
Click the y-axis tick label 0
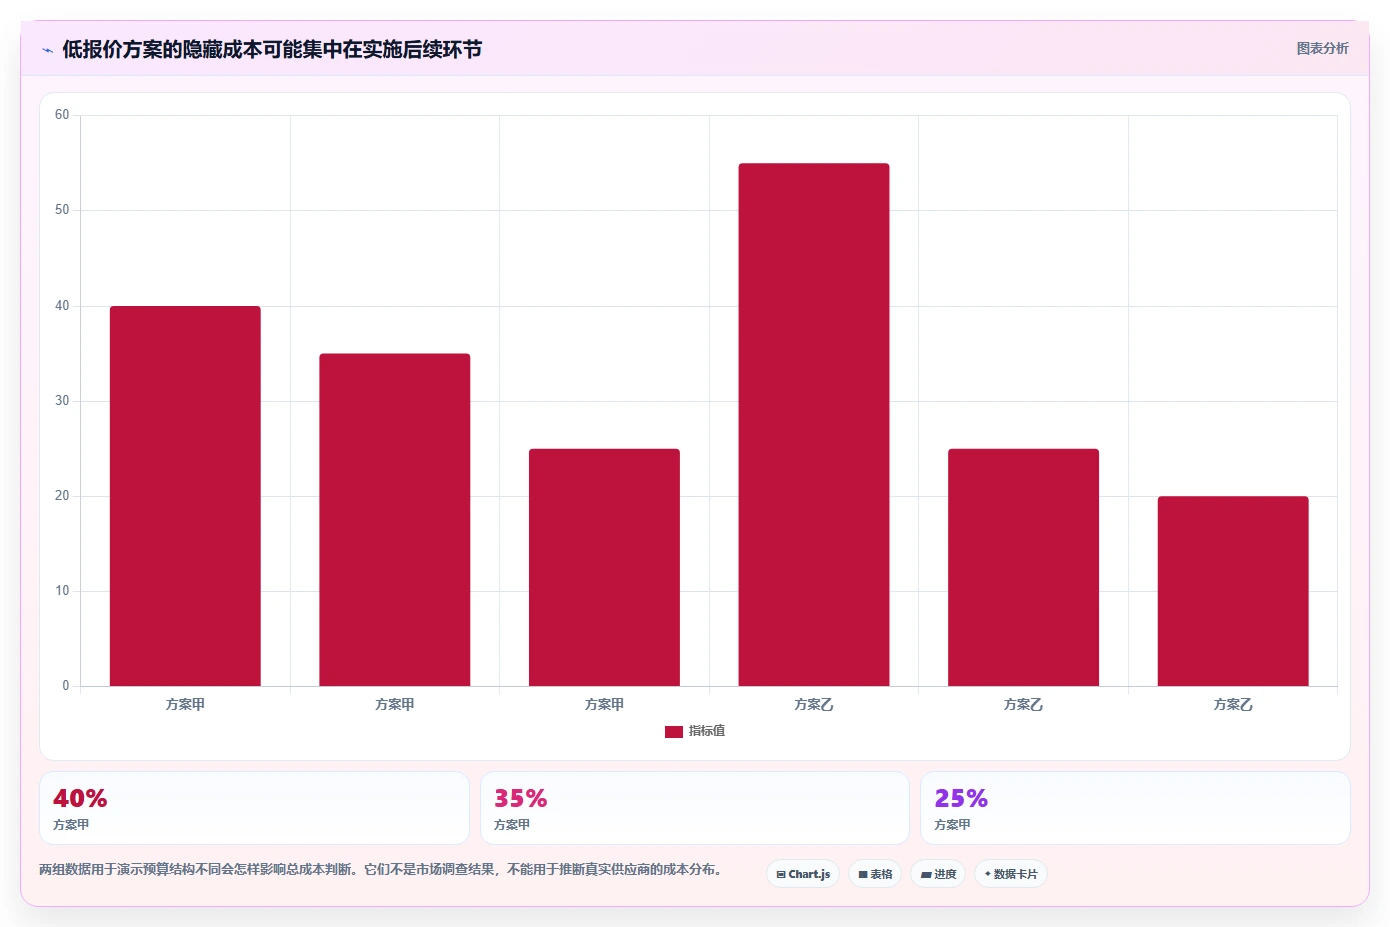pos(66,686)
